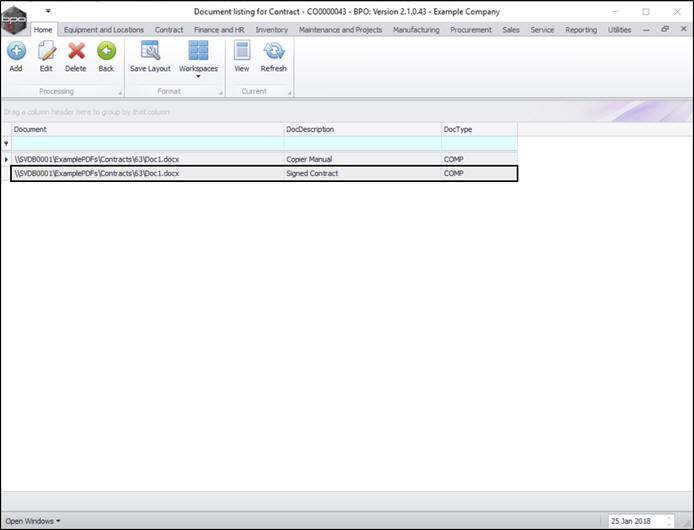Sort by the DocDescription column header

coord(362,129)
